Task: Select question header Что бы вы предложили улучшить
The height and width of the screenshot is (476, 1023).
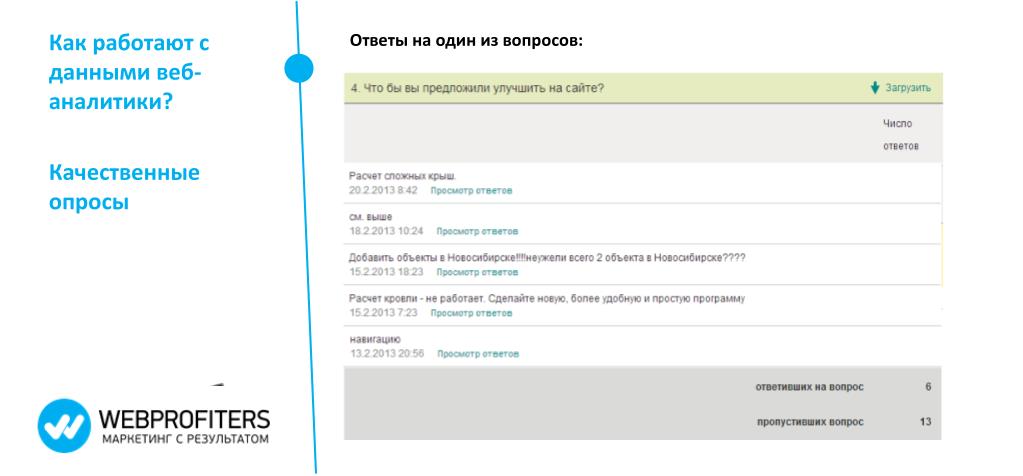Action: click(477, 88)
